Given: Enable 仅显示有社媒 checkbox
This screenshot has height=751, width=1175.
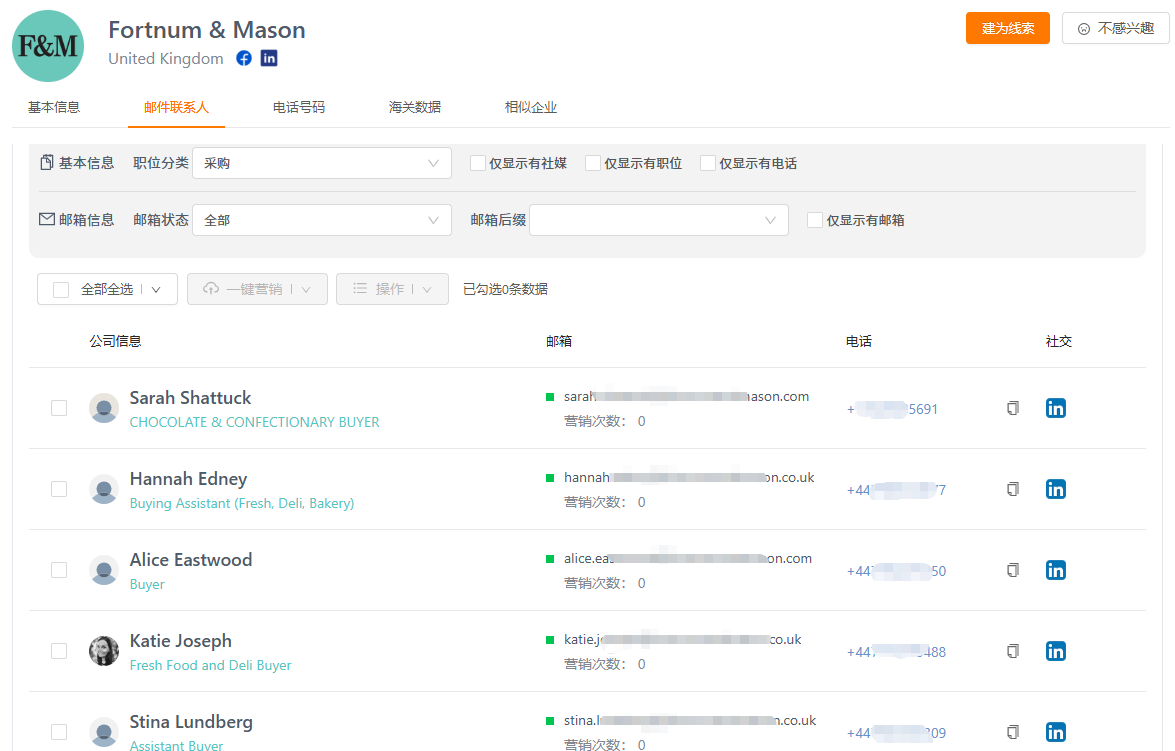Looking at the screenshot, I should point(477,163).
